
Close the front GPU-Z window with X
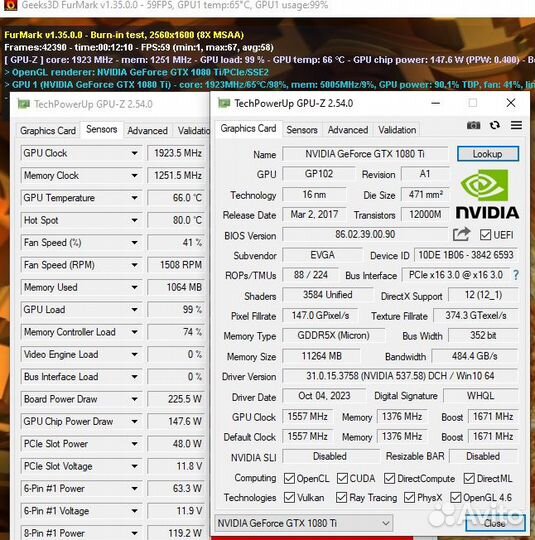click(x=511, y=103)
